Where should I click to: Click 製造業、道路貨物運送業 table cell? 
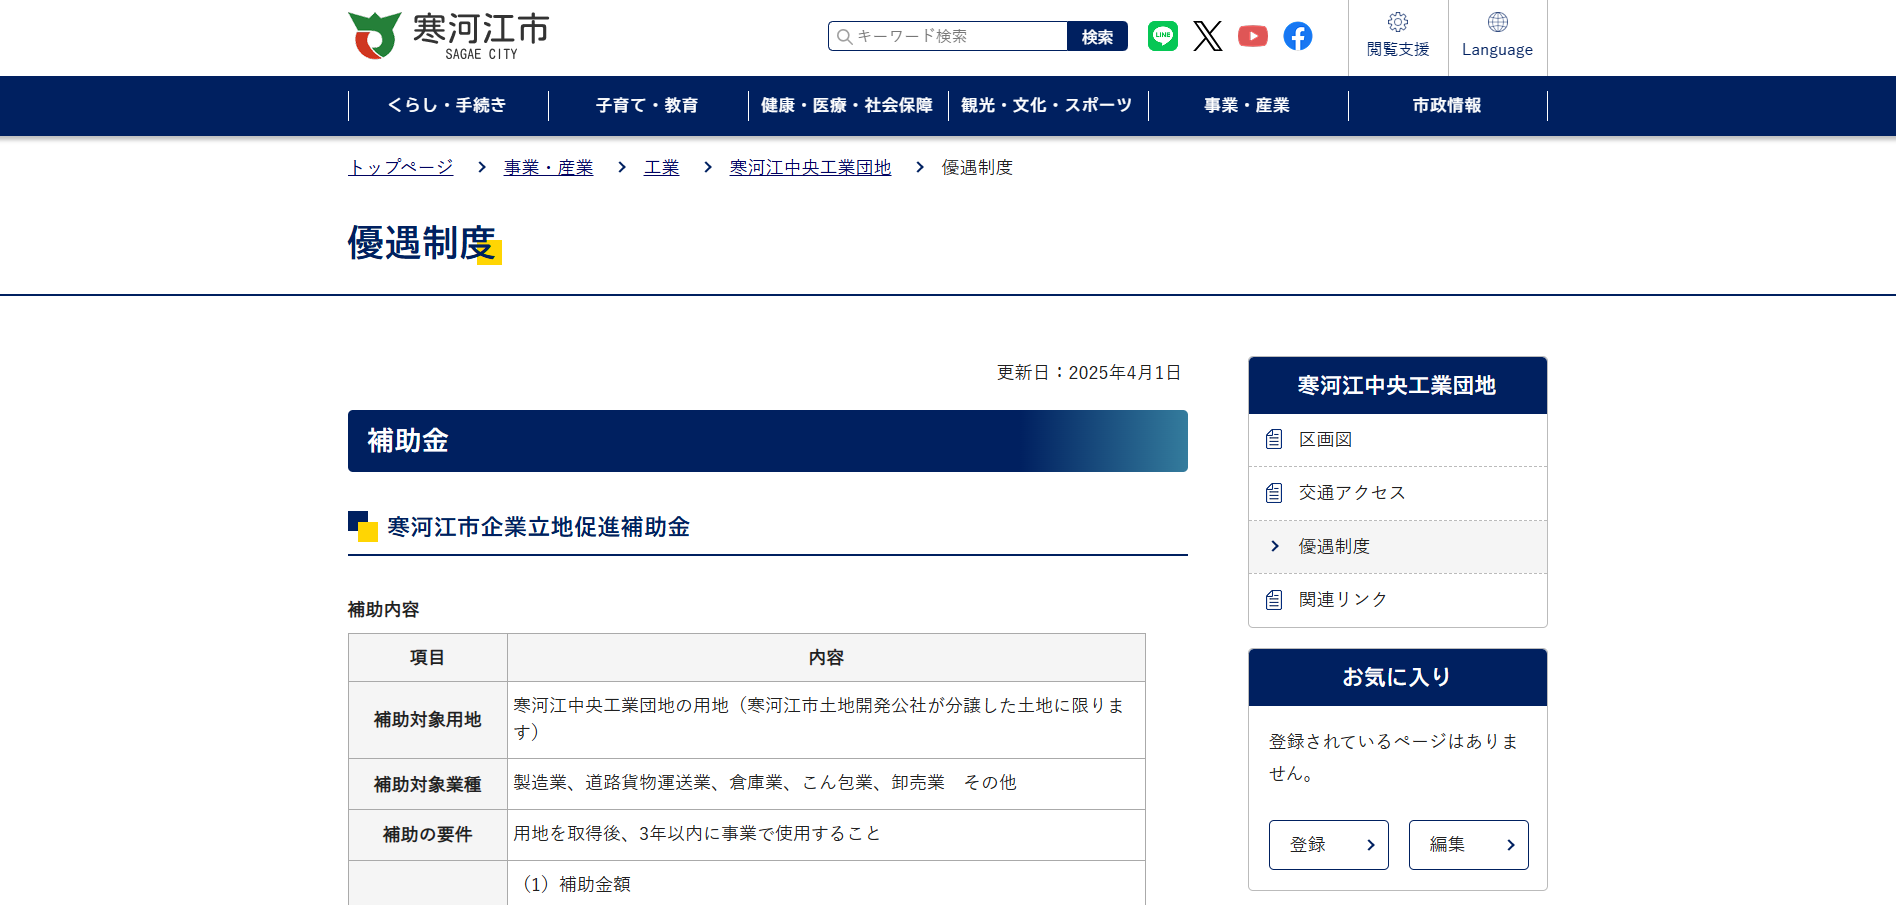pyautogui.click(x=827, y=783)
